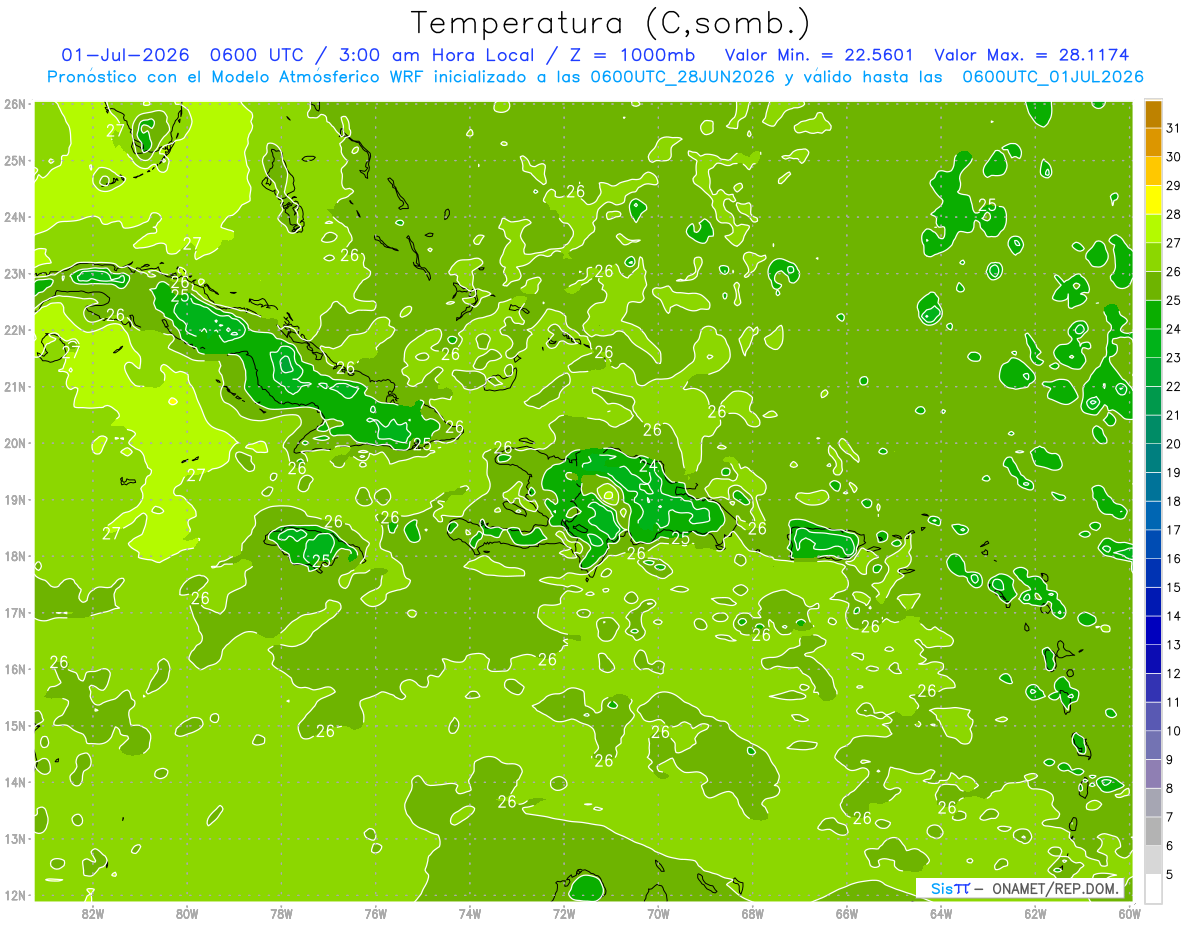
Task: Click 'Valor Max. = 28.1174'
Action: tap(1032, 54)
